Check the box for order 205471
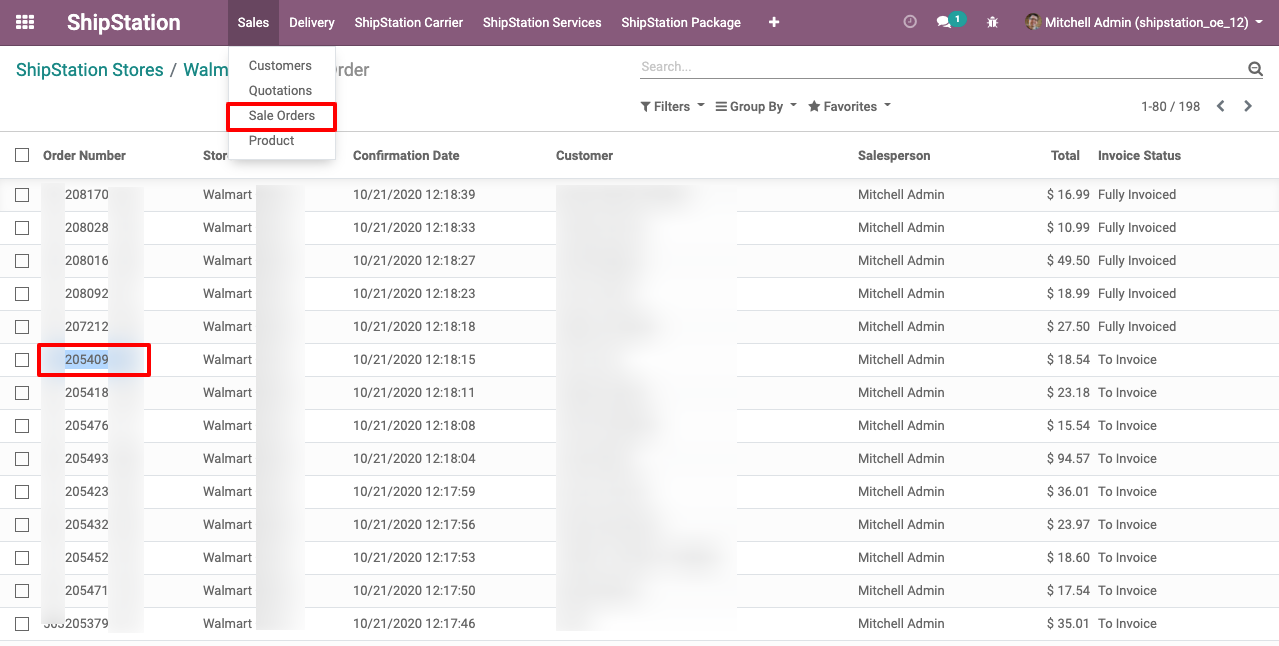1279x646 pixels. 22,590
